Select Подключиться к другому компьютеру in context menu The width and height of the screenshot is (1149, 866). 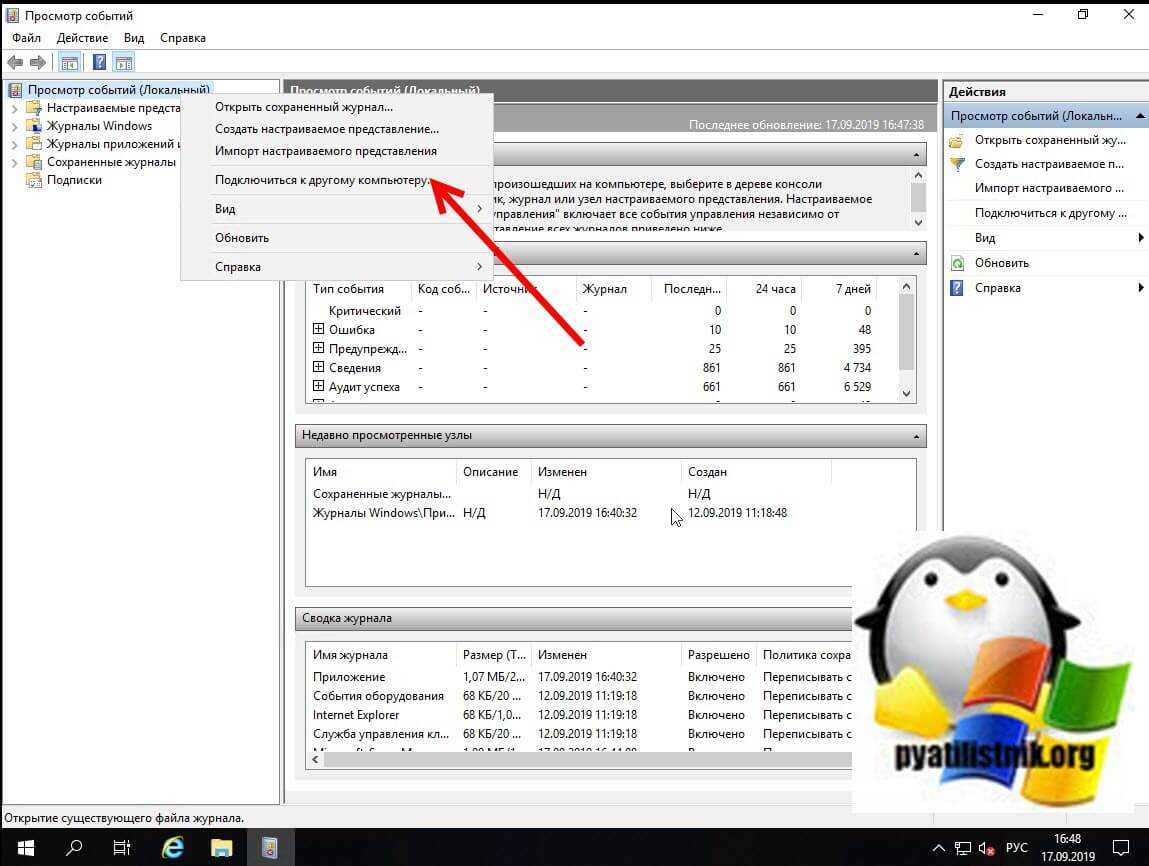point(323,181)
